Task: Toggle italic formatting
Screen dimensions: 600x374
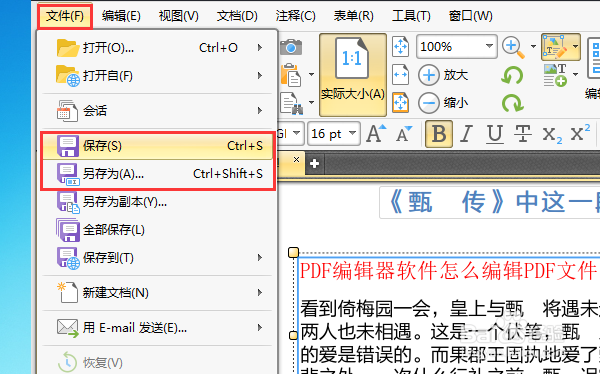Action: (466, 134)
